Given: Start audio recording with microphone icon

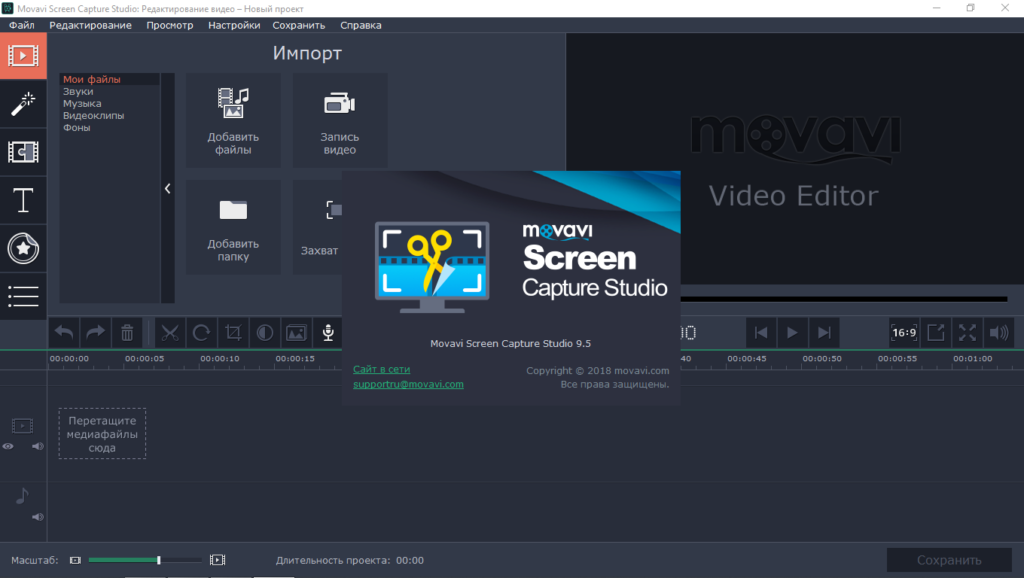Looking at the screenshot, I should tap(328, 332).
